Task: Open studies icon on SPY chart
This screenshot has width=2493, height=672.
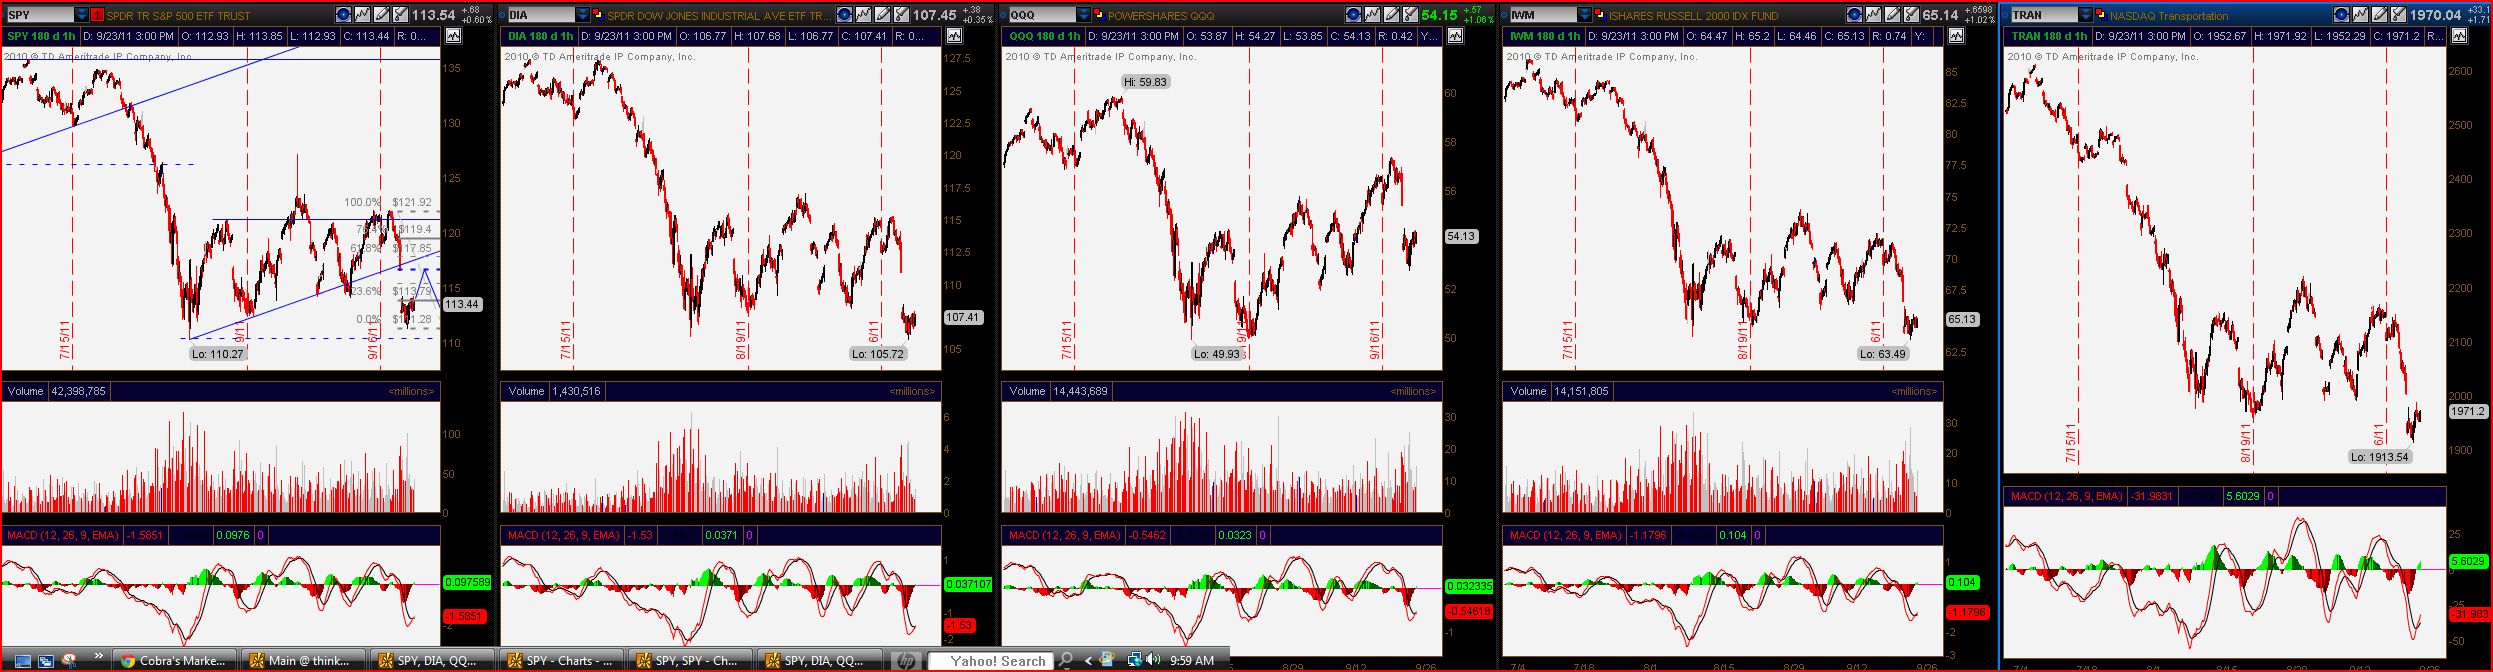Action: click(362, 15)
